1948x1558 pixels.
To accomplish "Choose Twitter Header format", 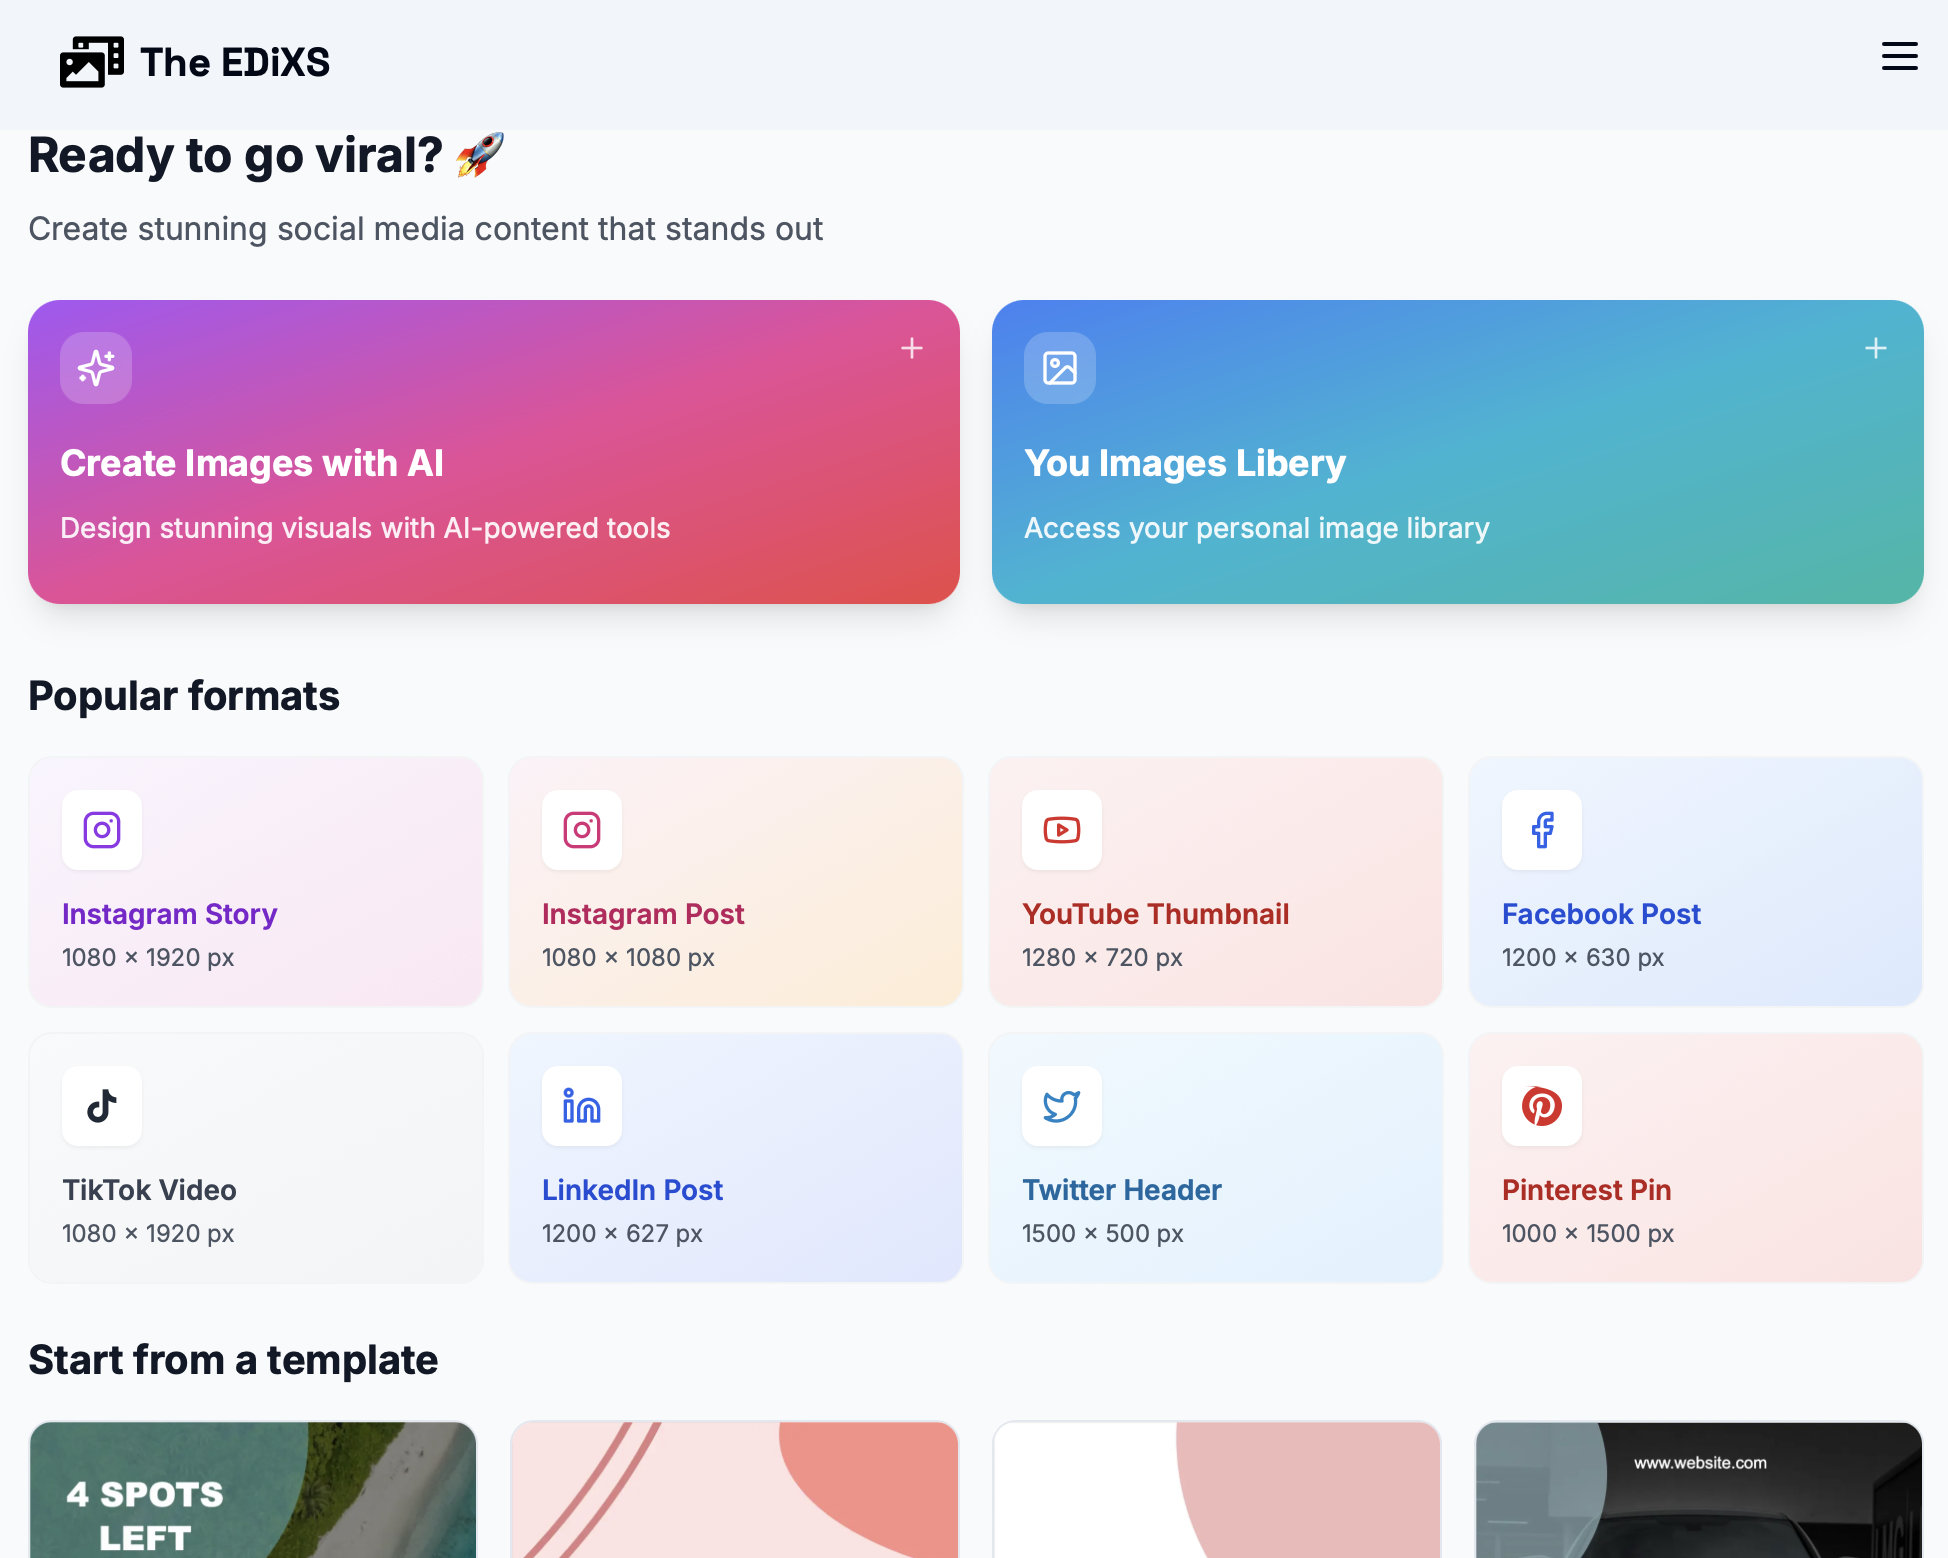I will click(1216, 1157).
